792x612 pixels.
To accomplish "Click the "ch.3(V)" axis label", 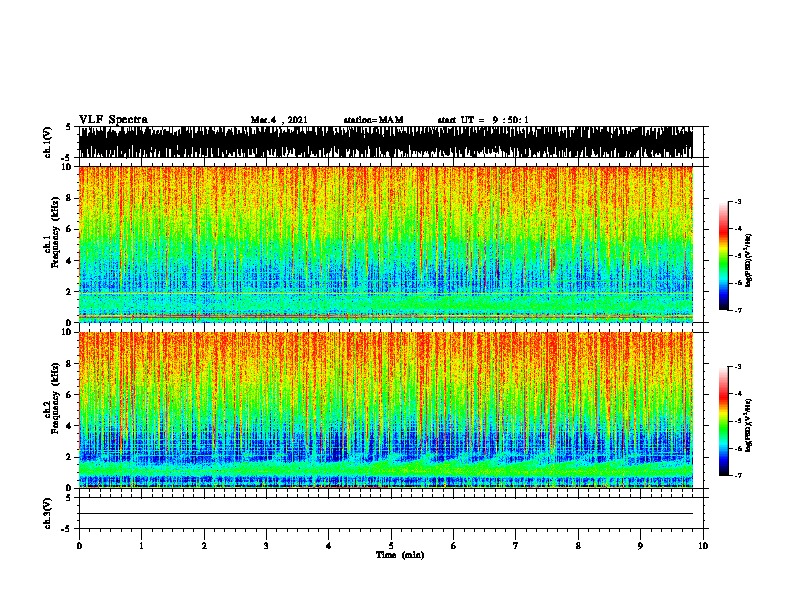I will pos(48,513).
